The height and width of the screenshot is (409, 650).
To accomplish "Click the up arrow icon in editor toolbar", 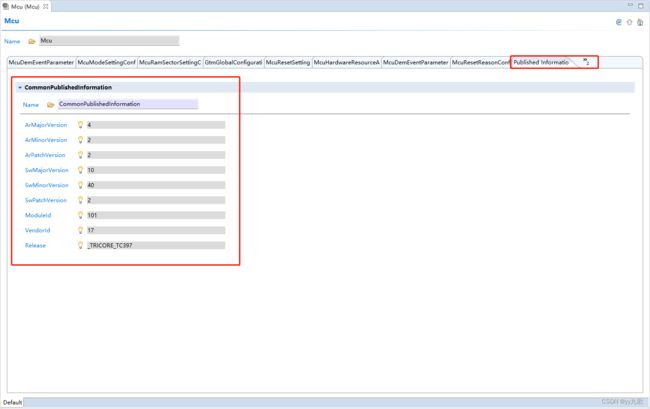I will coord(630,21).
